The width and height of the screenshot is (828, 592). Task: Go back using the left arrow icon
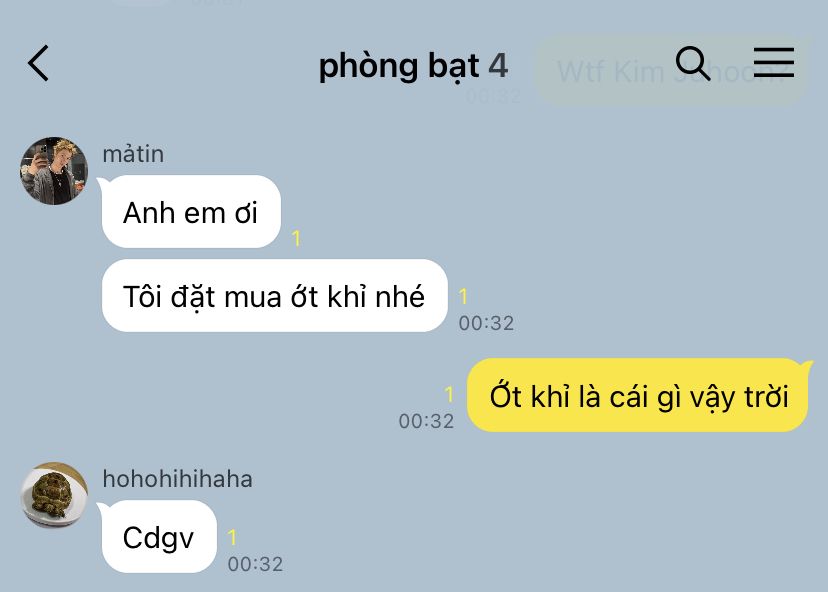pos(38,63)
